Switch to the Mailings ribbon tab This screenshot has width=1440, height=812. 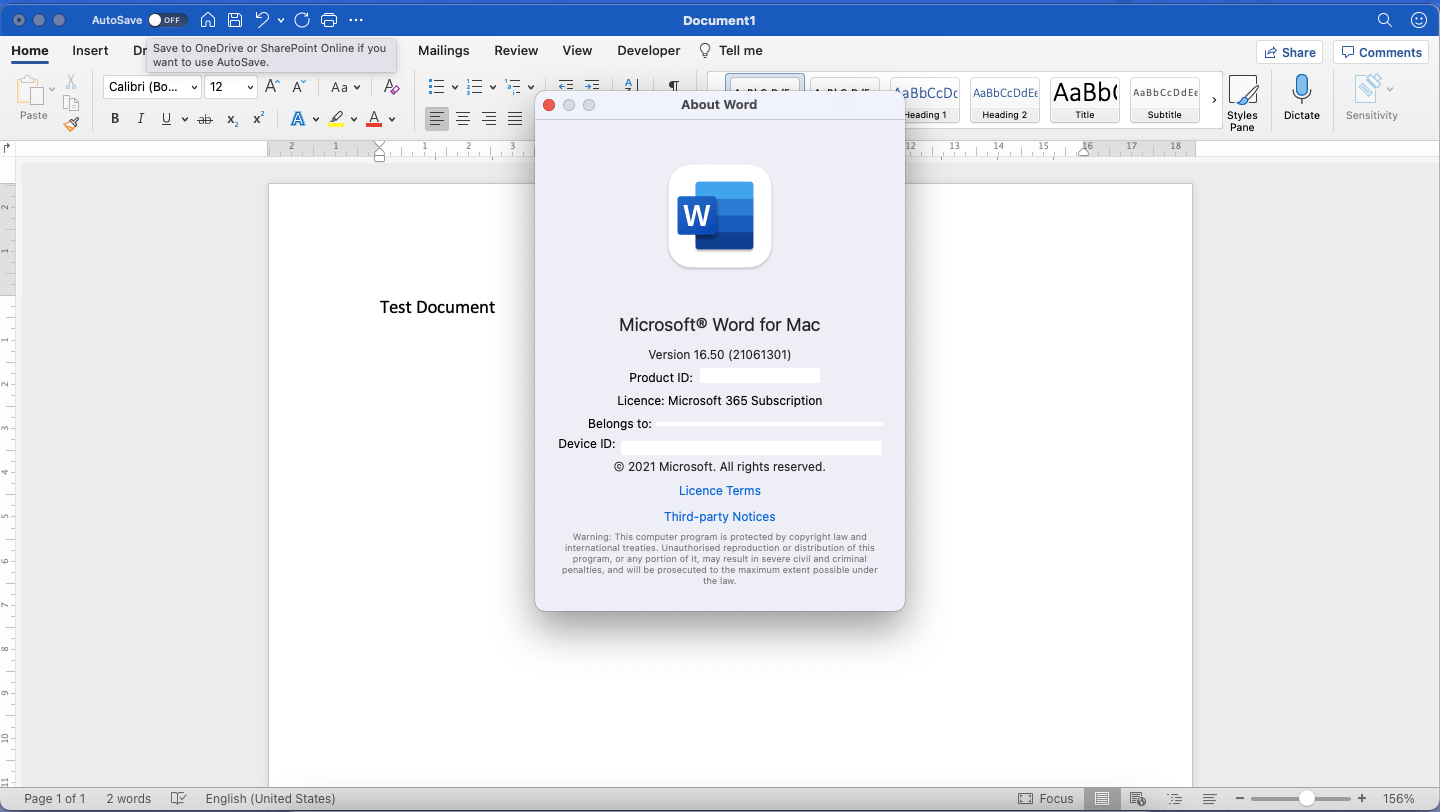coord(444,51)
